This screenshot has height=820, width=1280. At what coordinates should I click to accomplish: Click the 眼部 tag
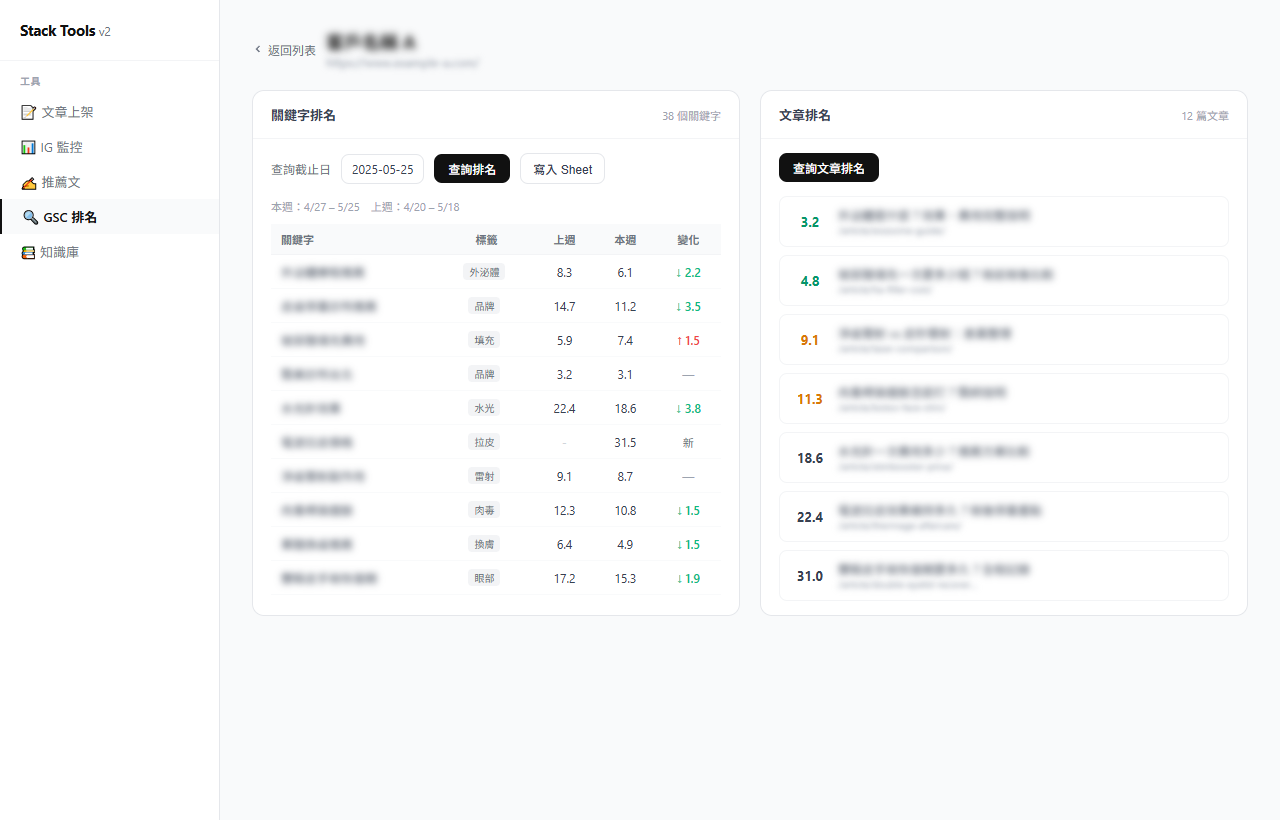click(485, 578)
